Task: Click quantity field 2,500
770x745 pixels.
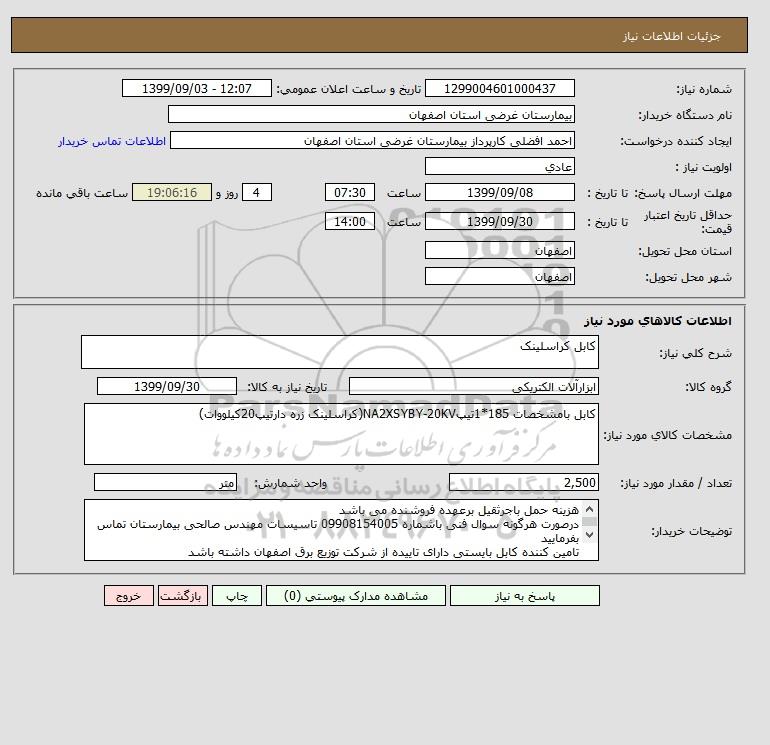Action: click(x=523, y=482)
